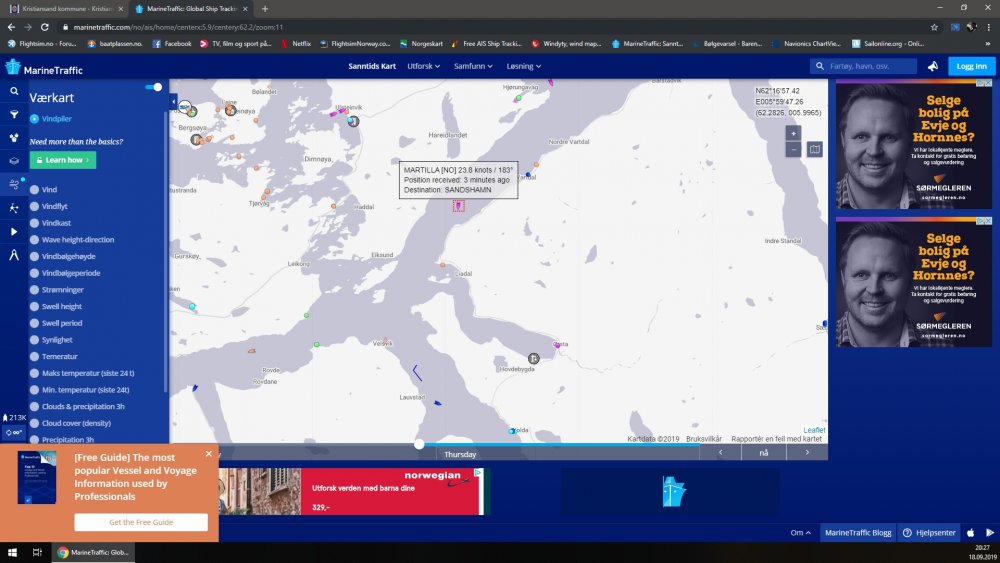The width and height of the screenshot is (1000, 563).
Task: Expand the Samfunn dropdown menu
Action: click(473, 66)
